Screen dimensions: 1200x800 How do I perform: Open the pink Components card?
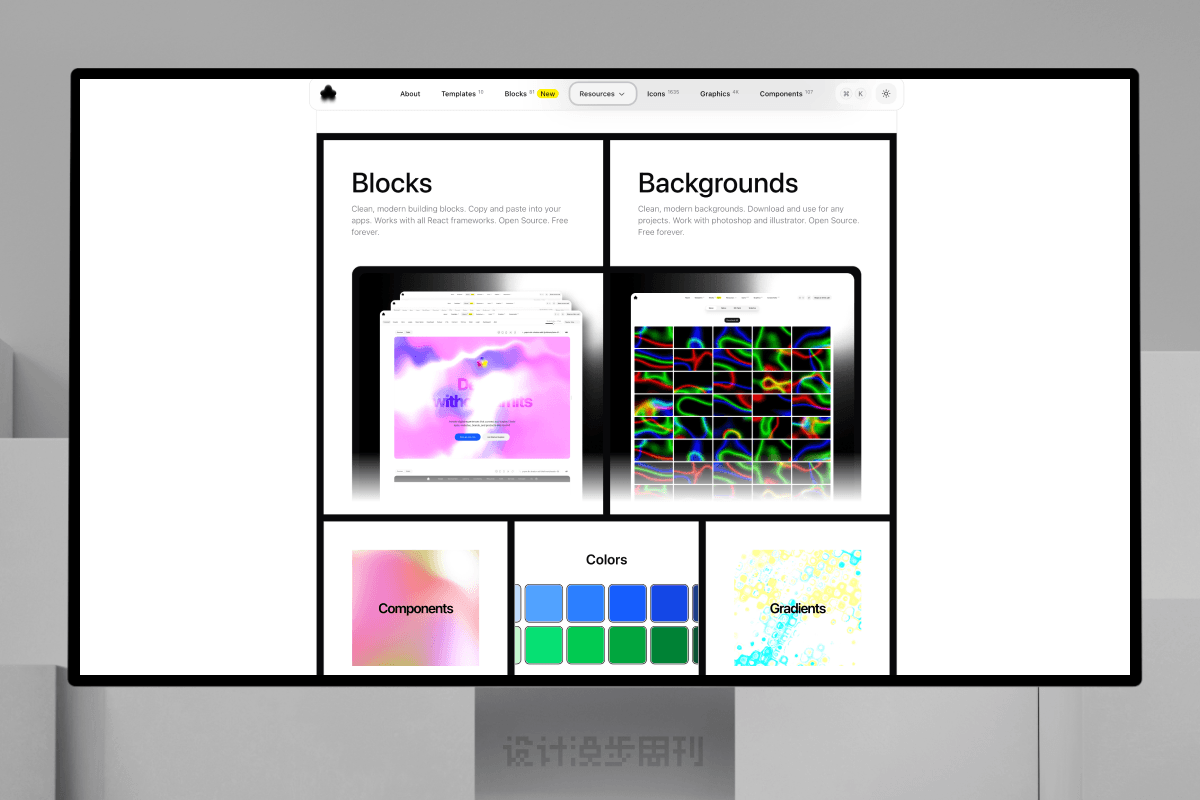pos(415,608)
